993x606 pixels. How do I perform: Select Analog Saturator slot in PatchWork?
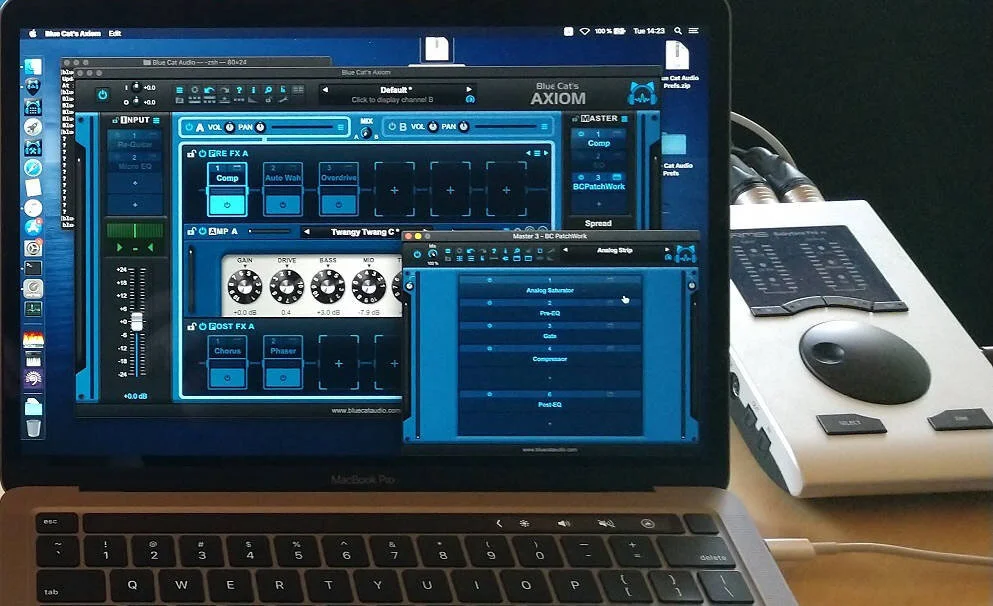(550, 286)
